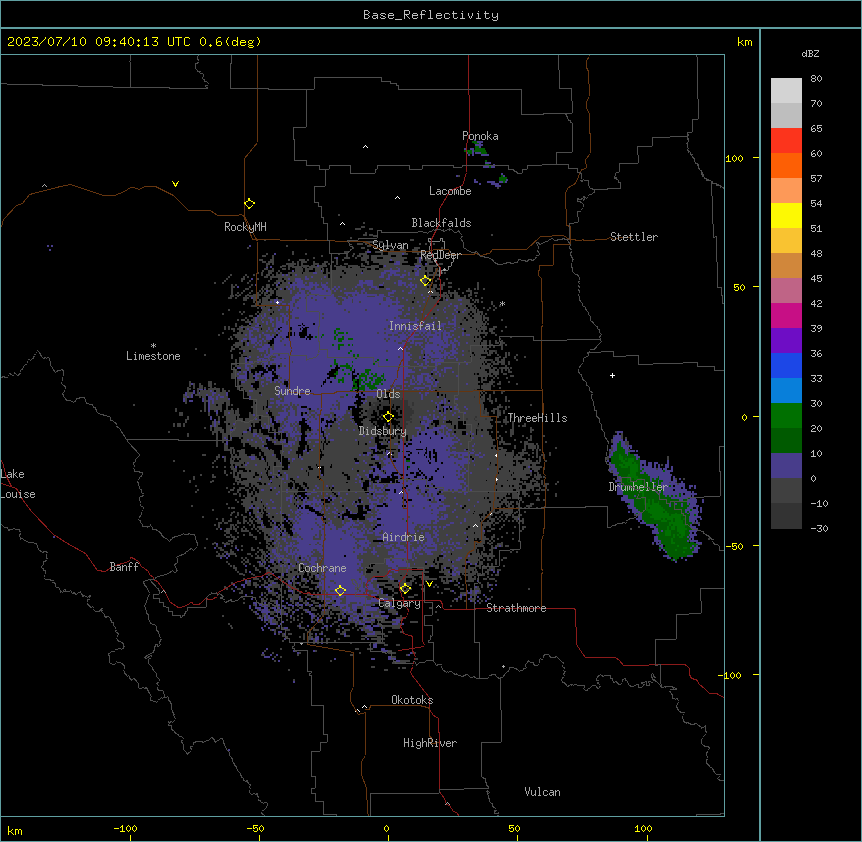Click the yellow marker below Cochrane
This screenshot has height=842, width=862.
point(340,591)
